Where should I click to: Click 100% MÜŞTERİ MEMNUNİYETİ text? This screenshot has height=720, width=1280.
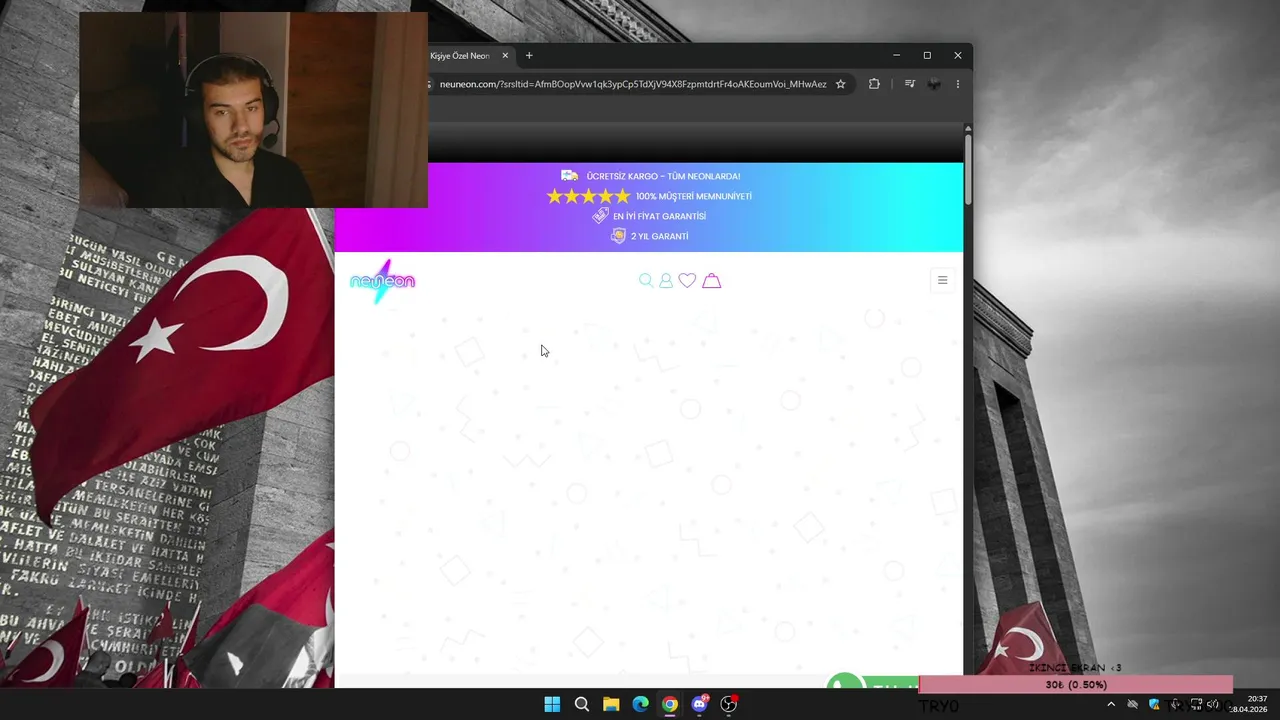tap(694, 196)
